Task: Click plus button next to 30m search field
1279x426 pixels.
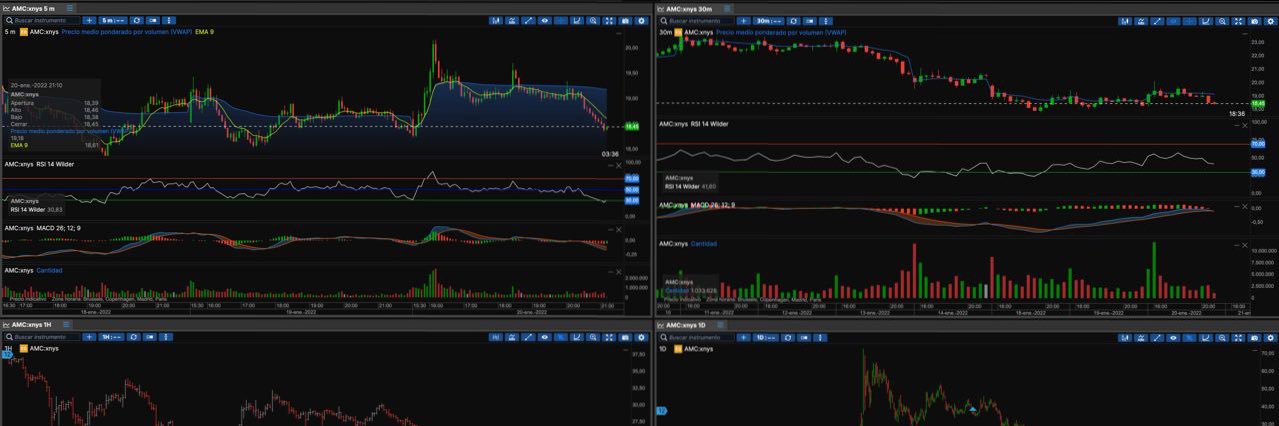Action: click(x=744, y=20)
